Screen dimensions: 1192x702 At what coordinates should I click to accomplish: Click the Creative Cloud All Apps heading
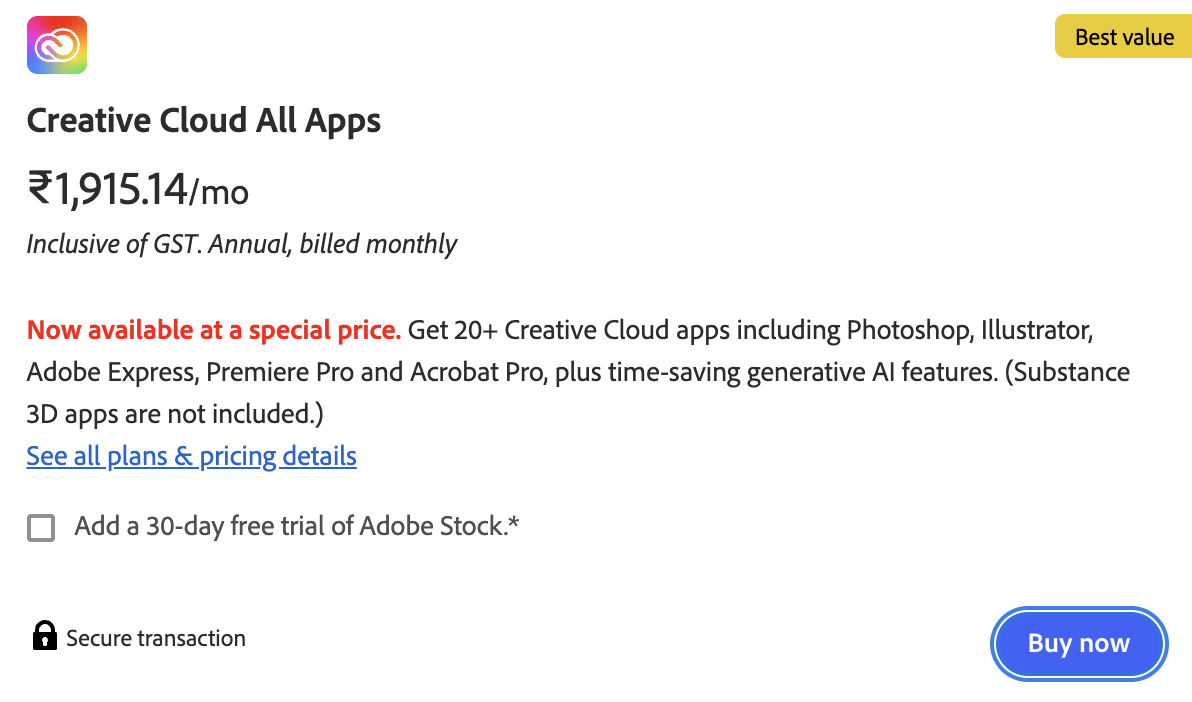[x=203, y=121]
